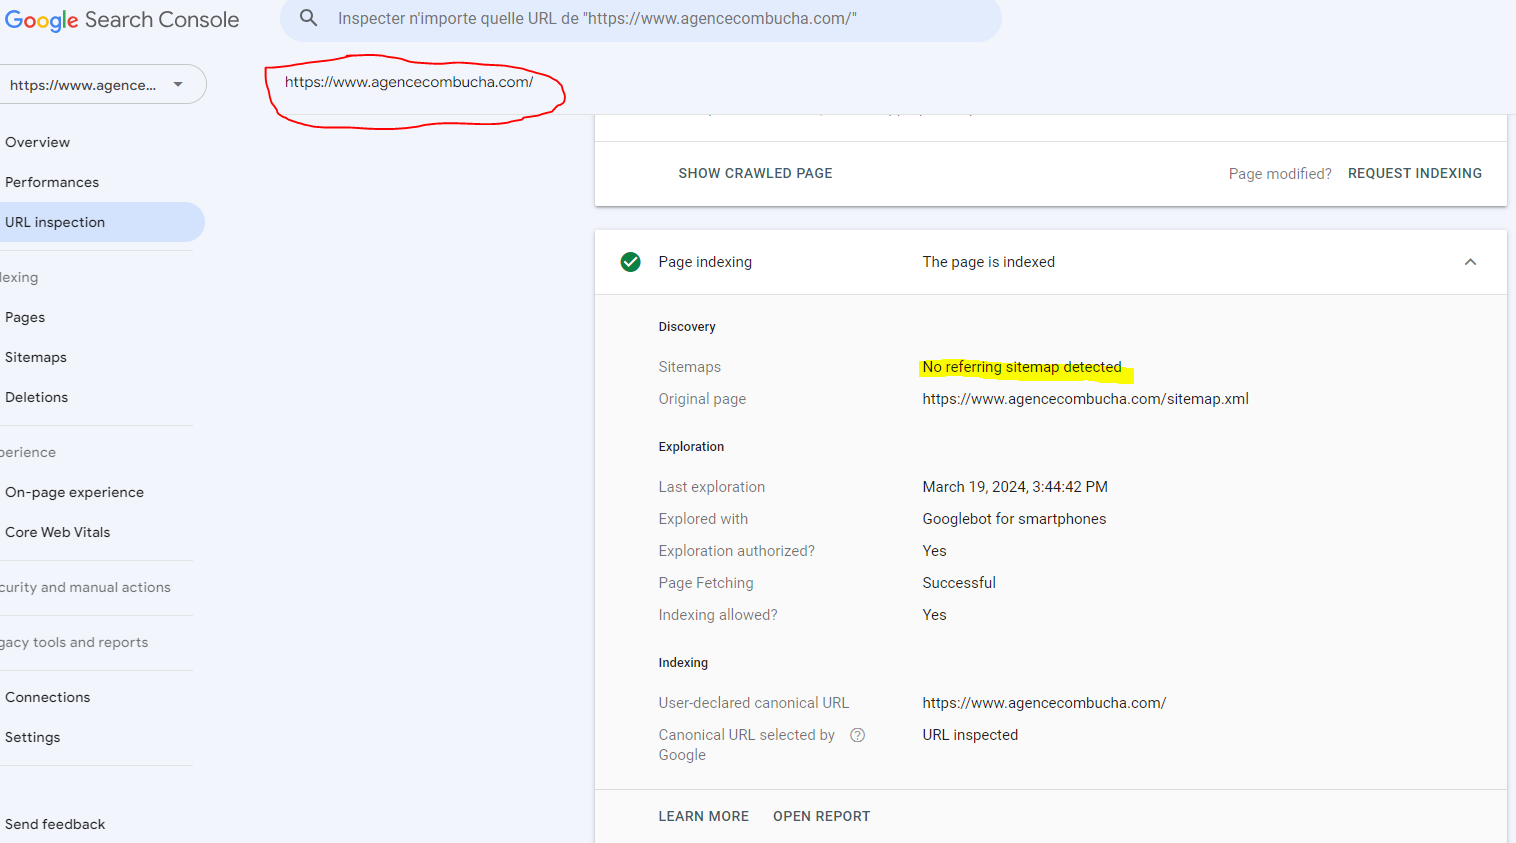Click the last exploration date March 19, 2024
This screenshot has width=1516, height=843.
pyautogui.click(x=1015, y=487)
